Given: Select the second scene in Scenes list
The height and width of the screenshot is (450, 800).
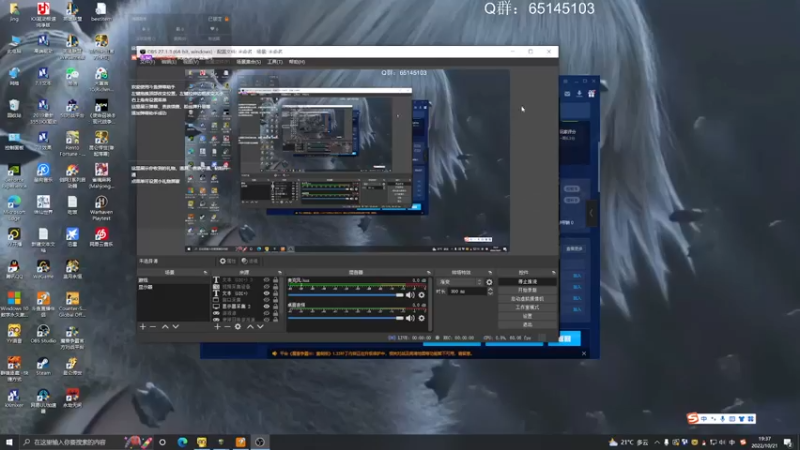Looking at the screenshot, I should [173, 287].
